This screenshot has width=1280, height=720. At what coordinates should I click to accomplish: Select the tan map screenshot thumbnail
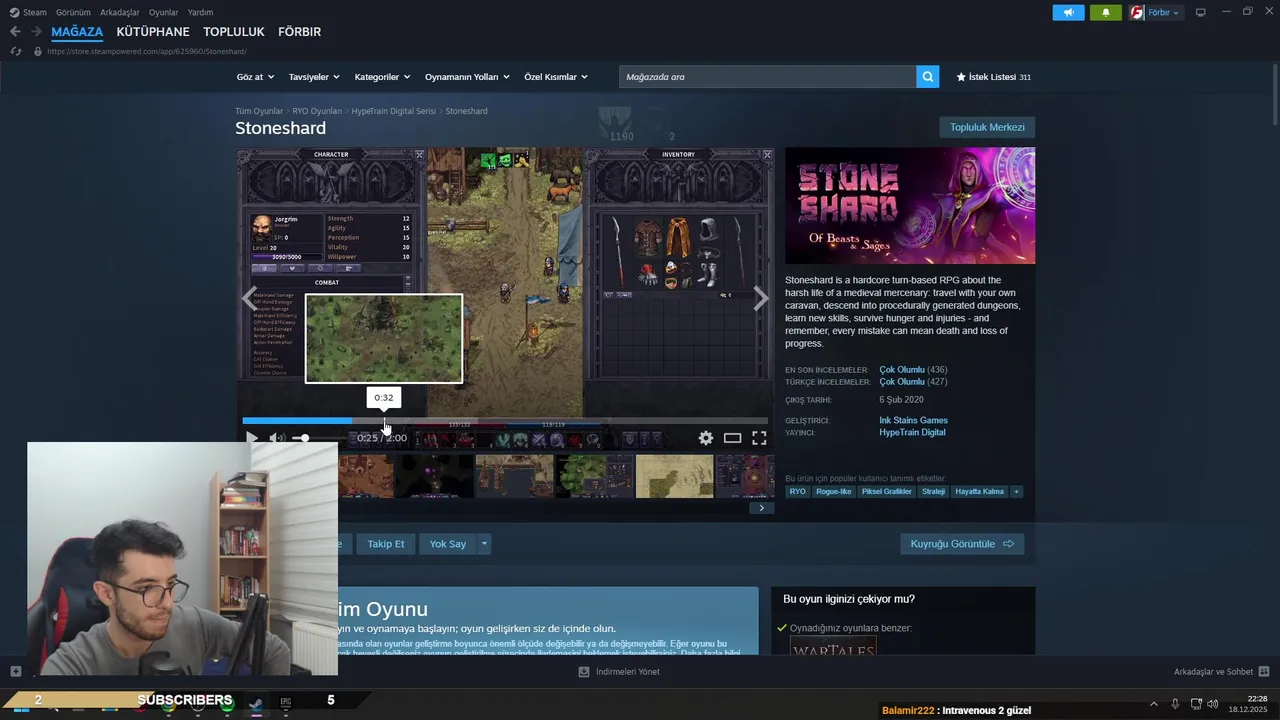(675, 476)
